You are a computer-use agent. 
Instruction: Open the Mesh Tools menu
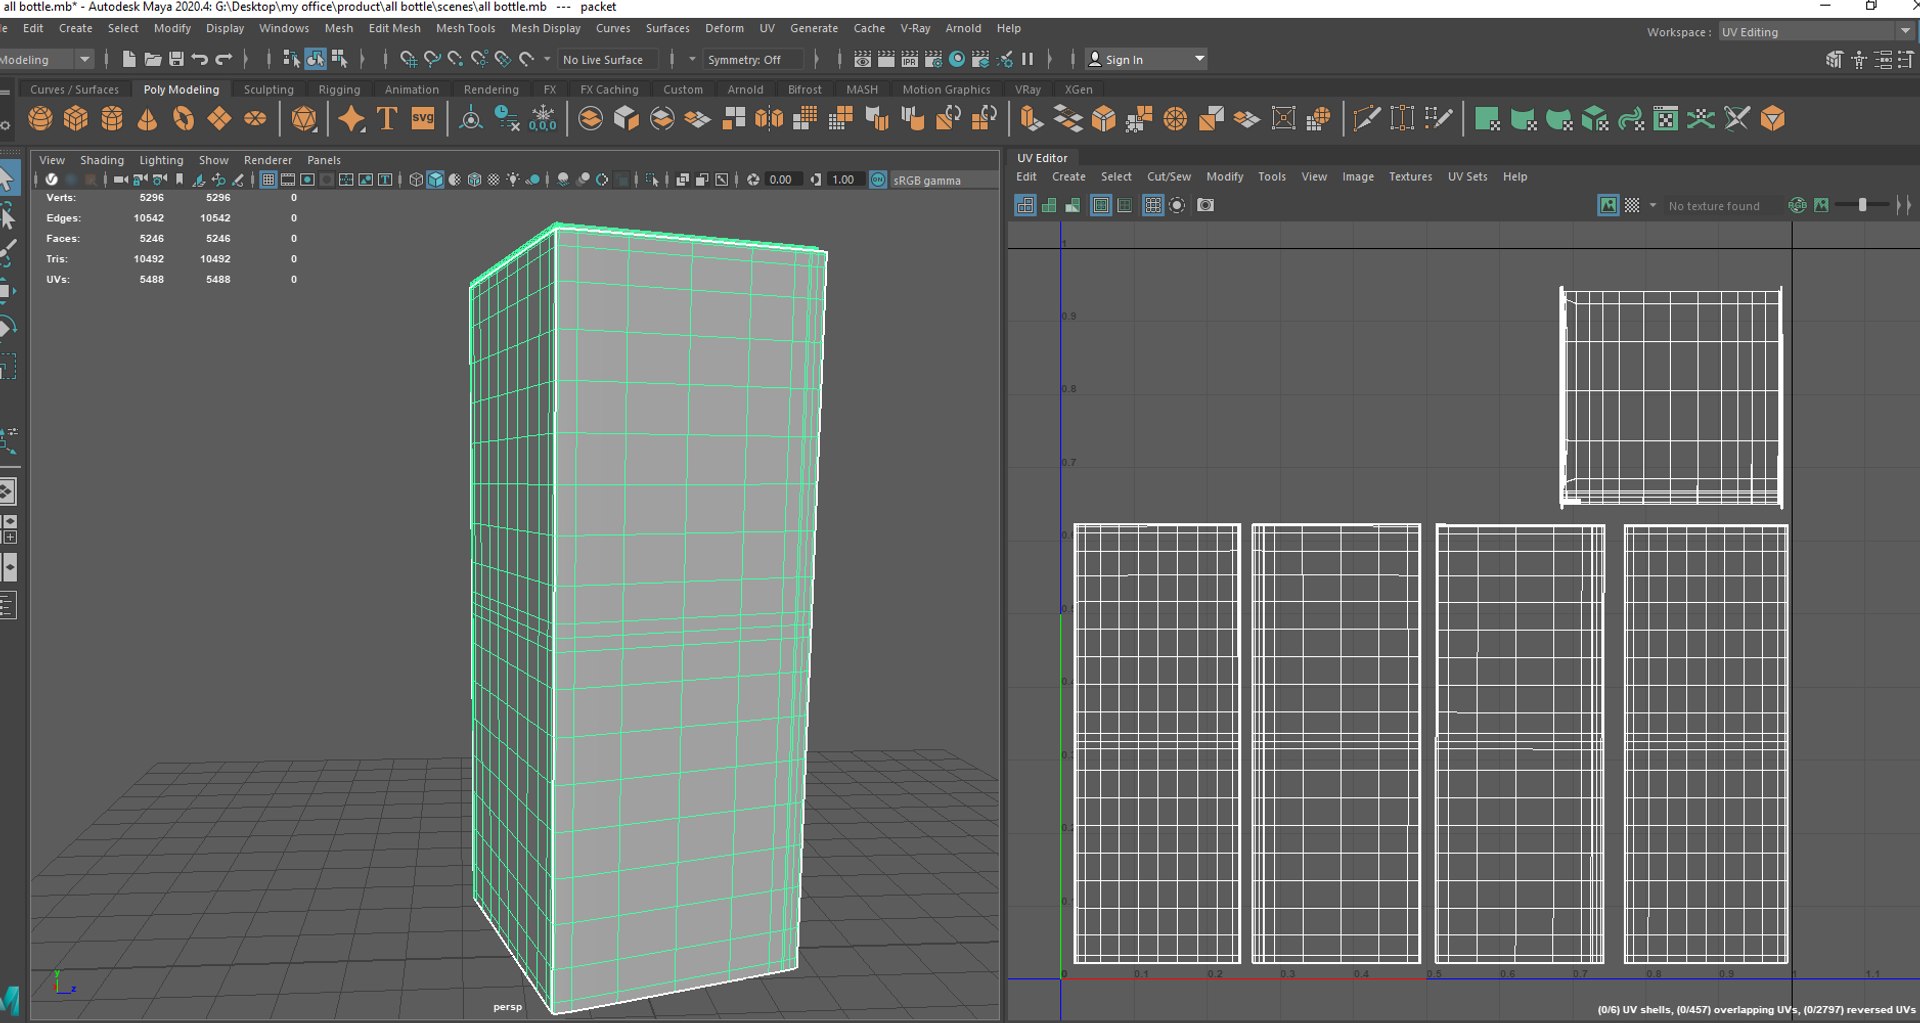pyautogui.click(x=465, y=28)
